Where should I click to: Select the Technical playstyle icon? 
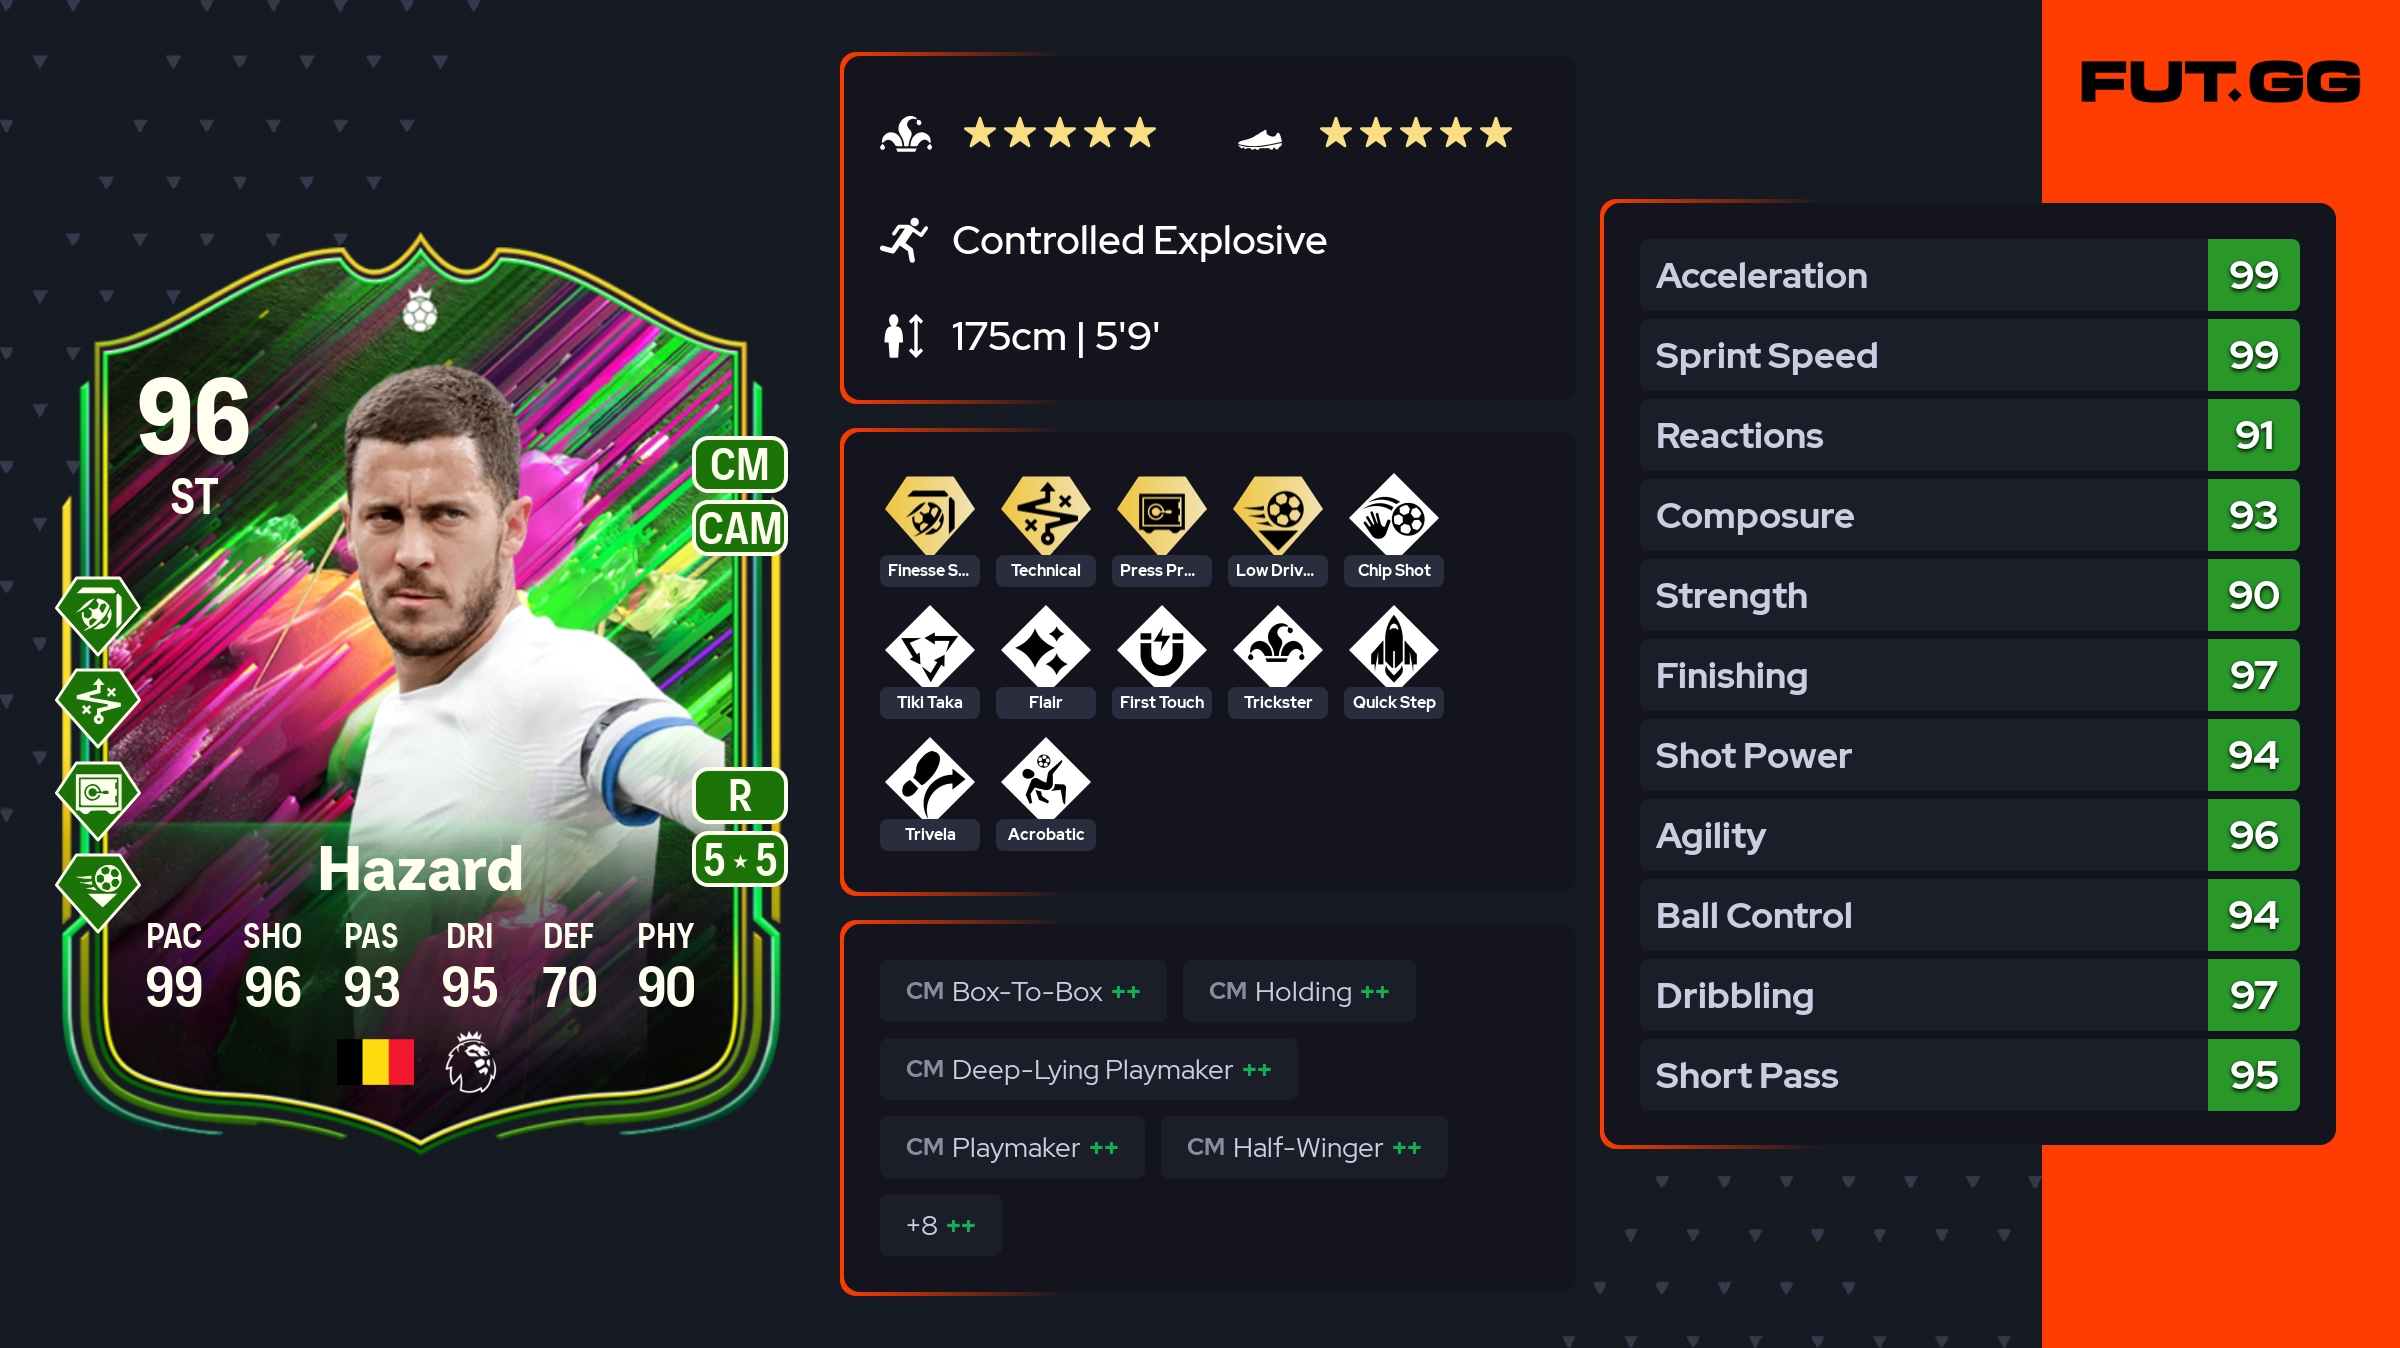pos(1045,514)
